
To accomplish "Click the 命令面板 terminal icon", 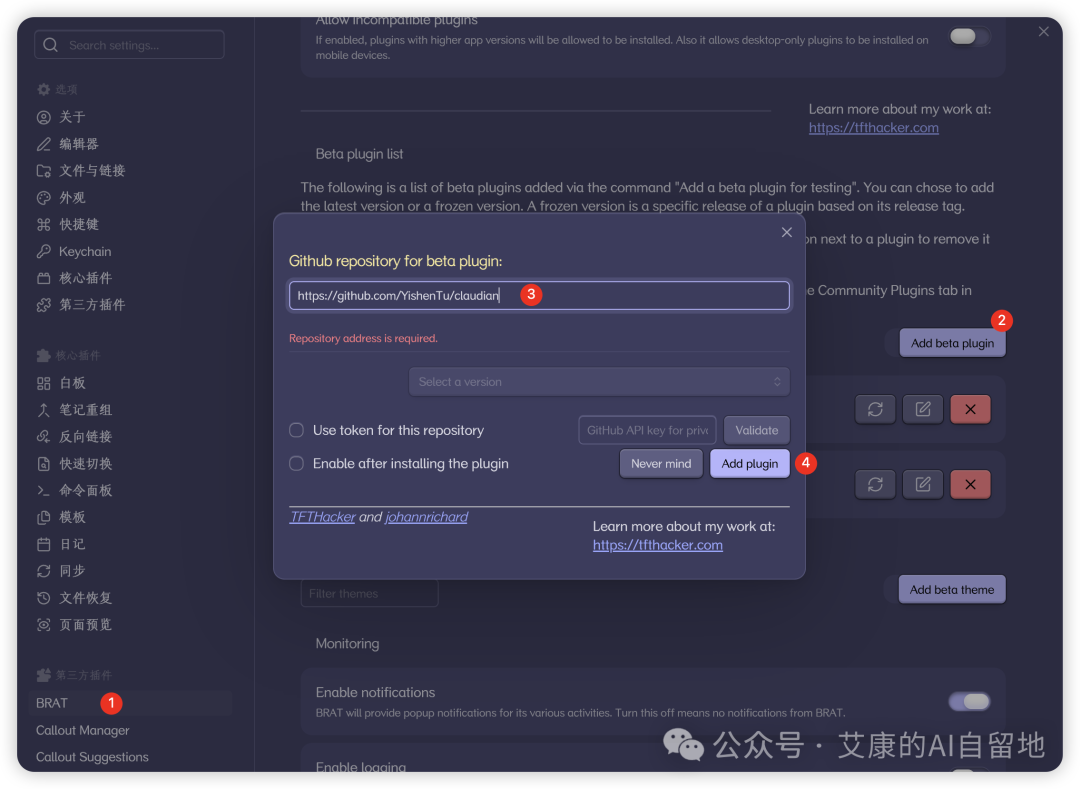I will tap(43, 491).
